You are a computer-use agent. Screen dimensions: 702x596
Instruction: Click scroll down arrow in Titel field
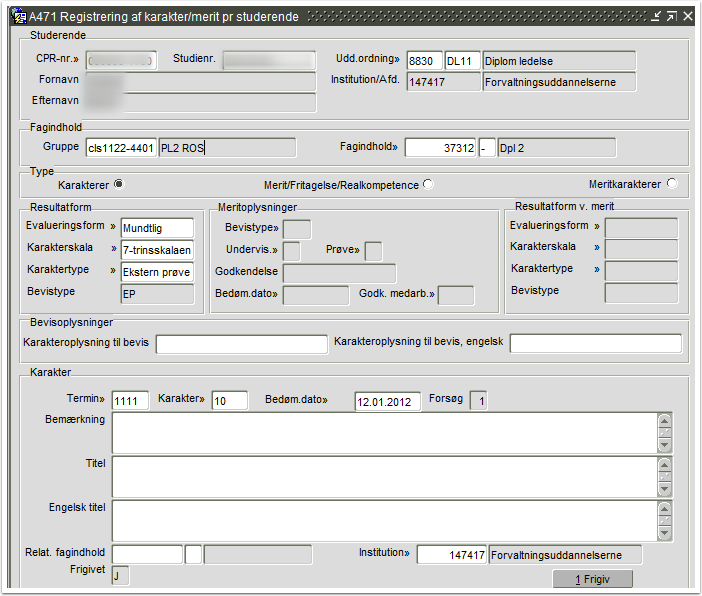tap(665, 489)
